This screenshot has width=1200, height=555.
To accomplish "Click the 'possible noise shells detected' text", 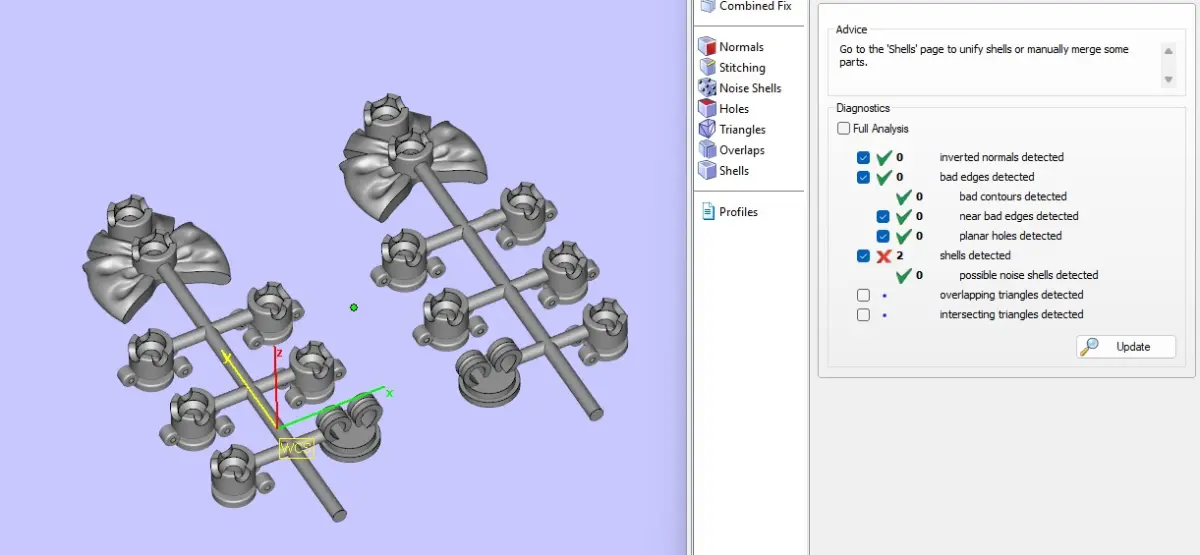I will (1028, 275).
